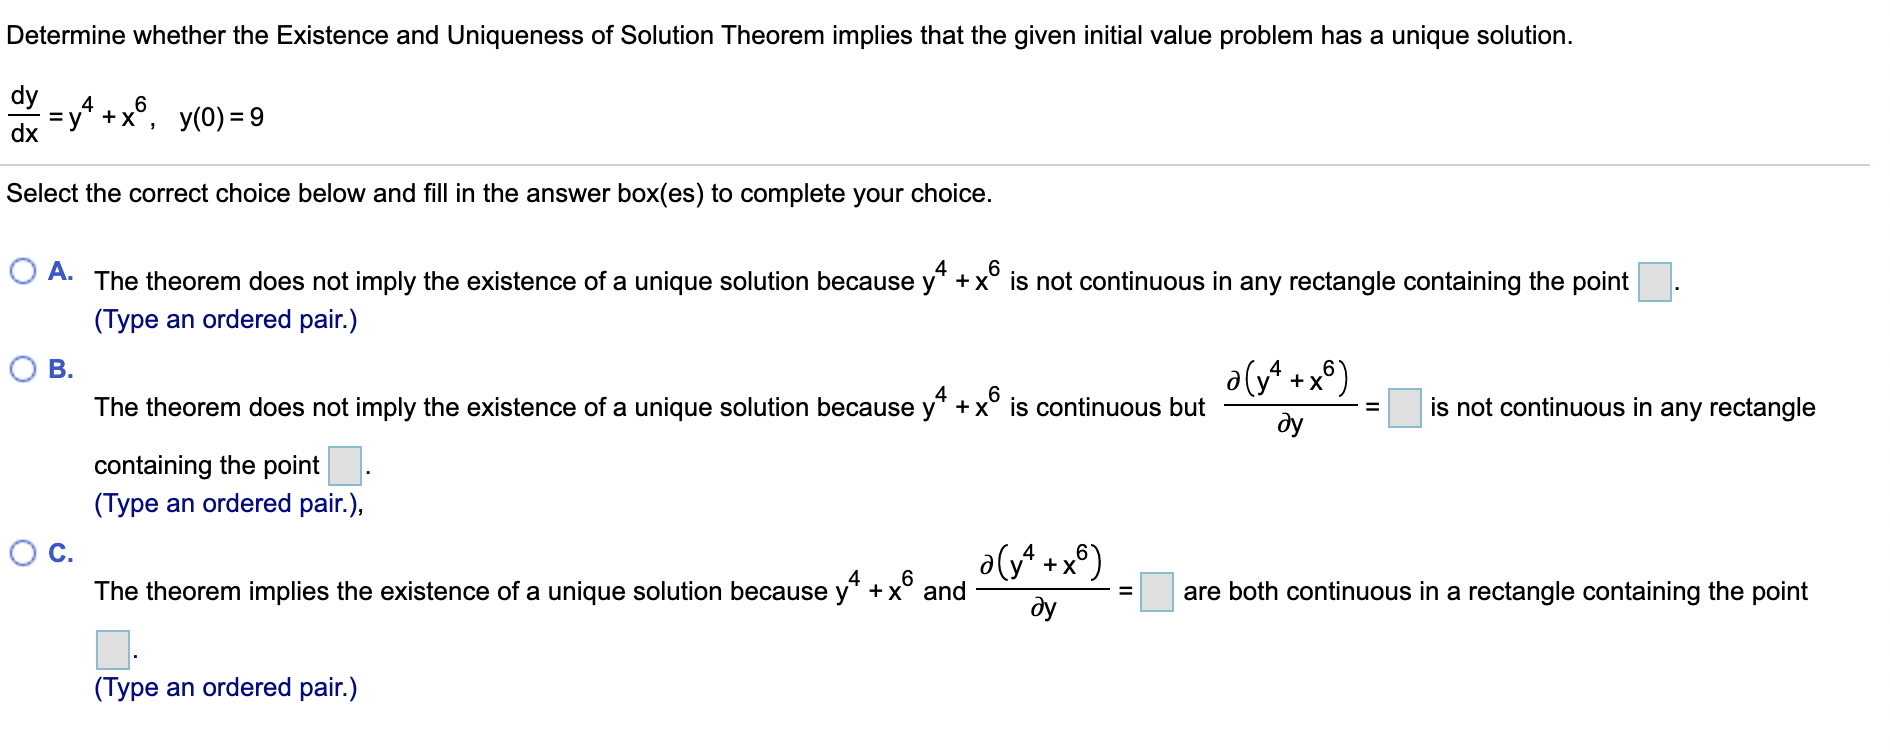Click the '(Type an ordered pair.)' hint under choice C
Screen dimensions: 1890x754
(x=227, y=688)
